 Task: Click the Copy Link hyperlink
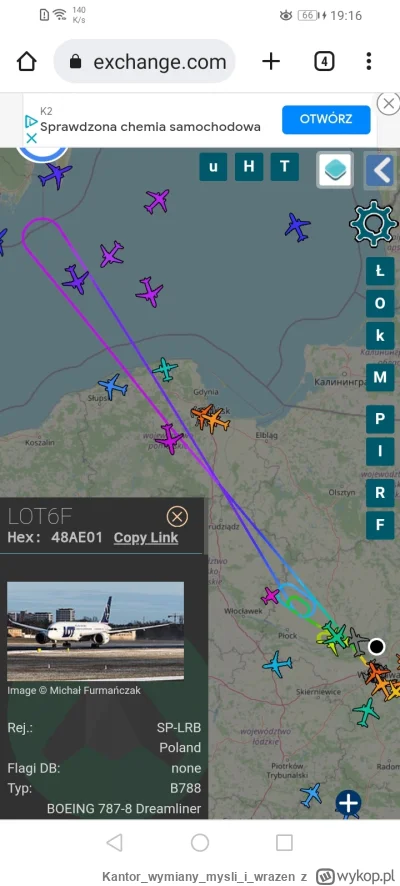pyautogui.click(x=146, y=538)
